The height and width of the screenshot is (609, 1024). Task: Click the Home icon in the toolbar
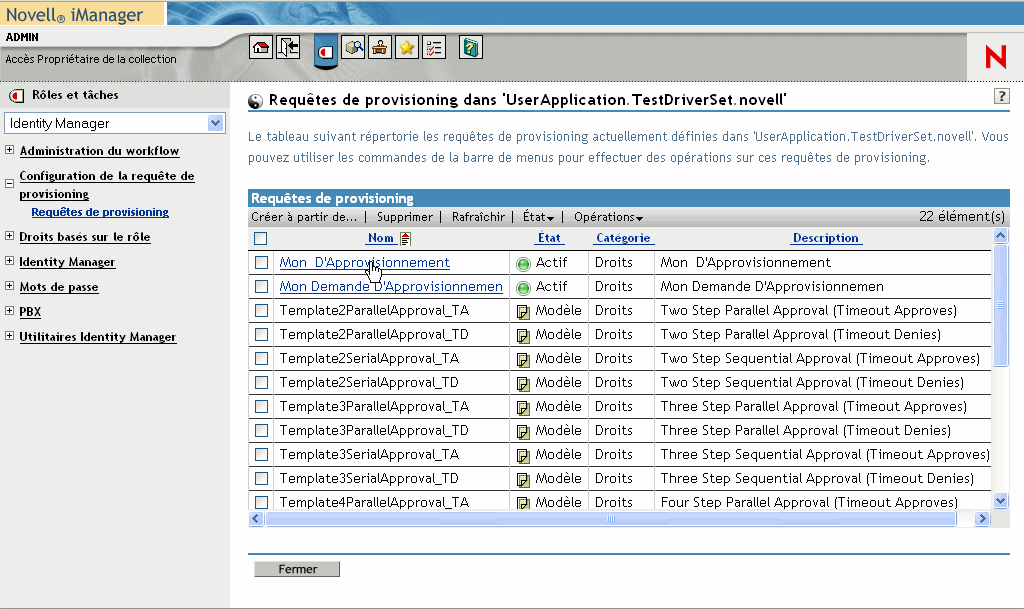point(260,47)
